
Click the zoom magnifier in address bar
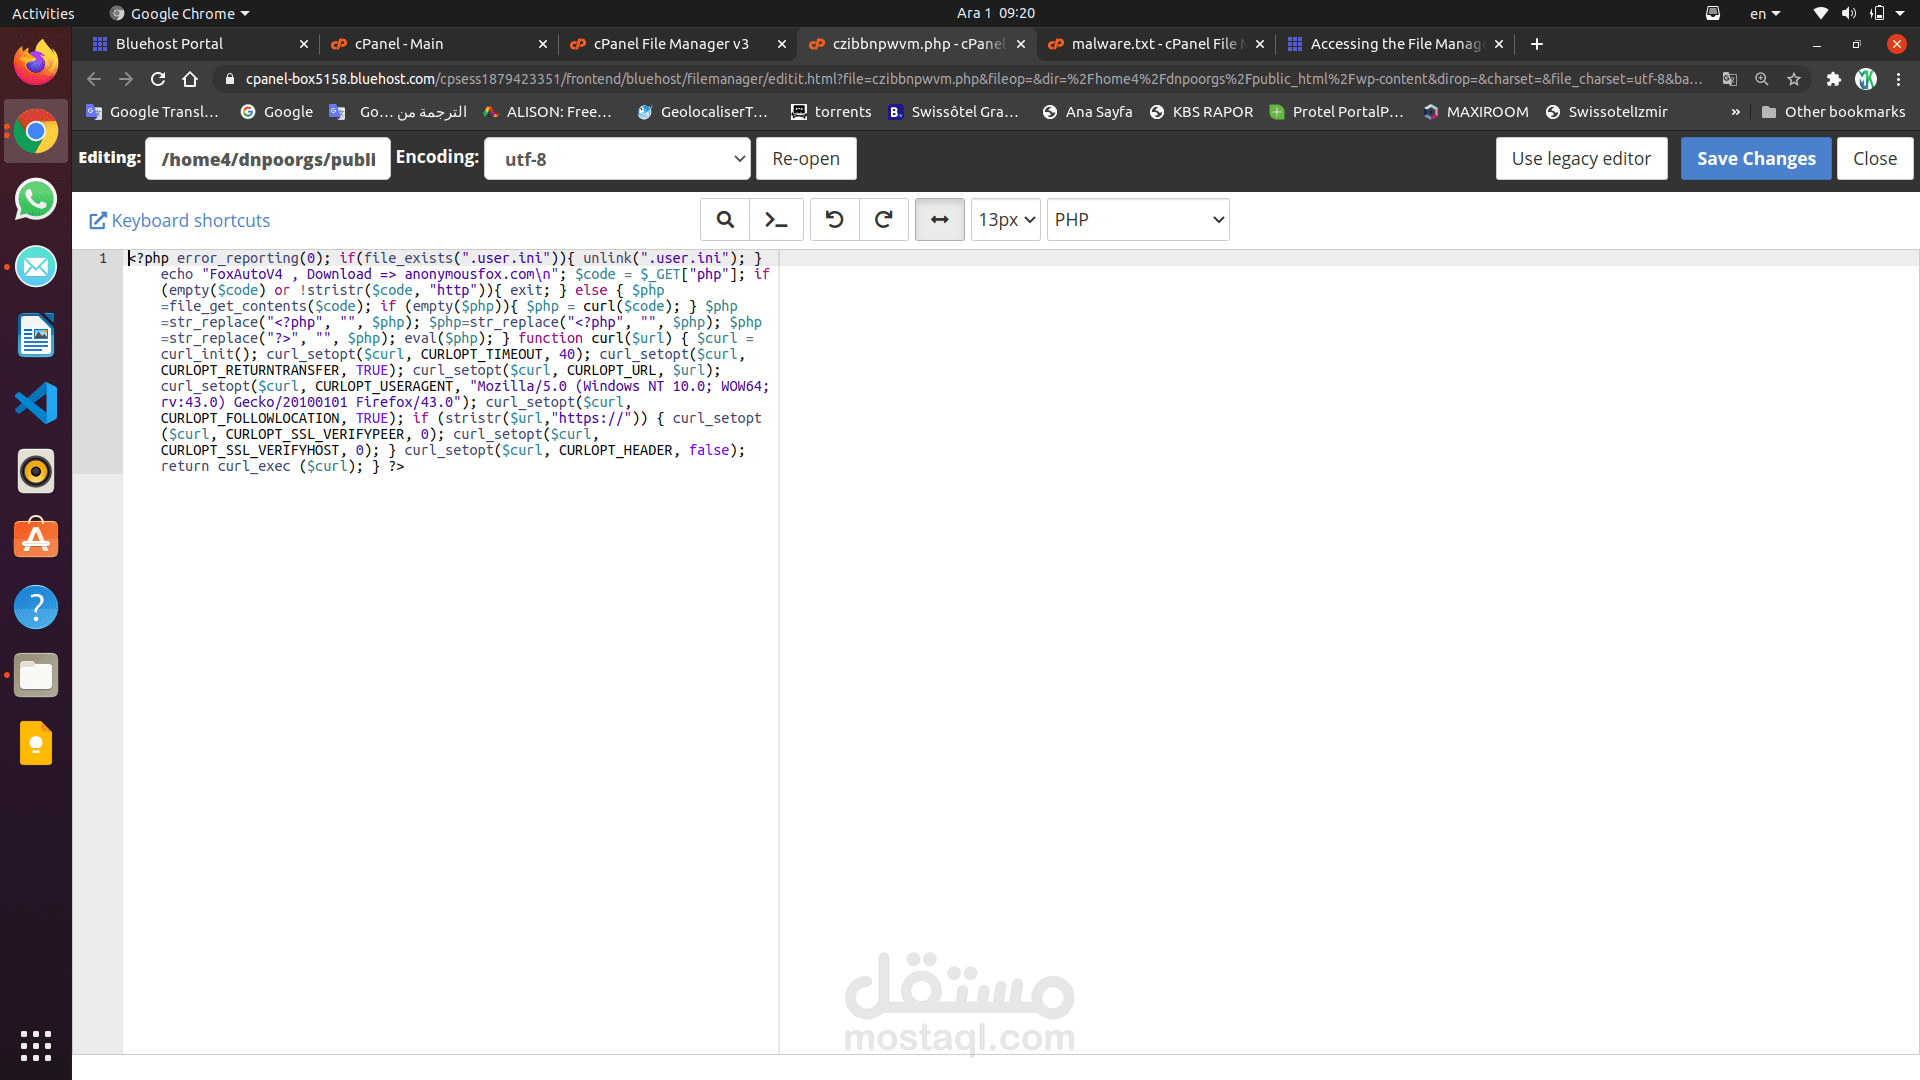pyautogui.click(x=1762, y=79)
